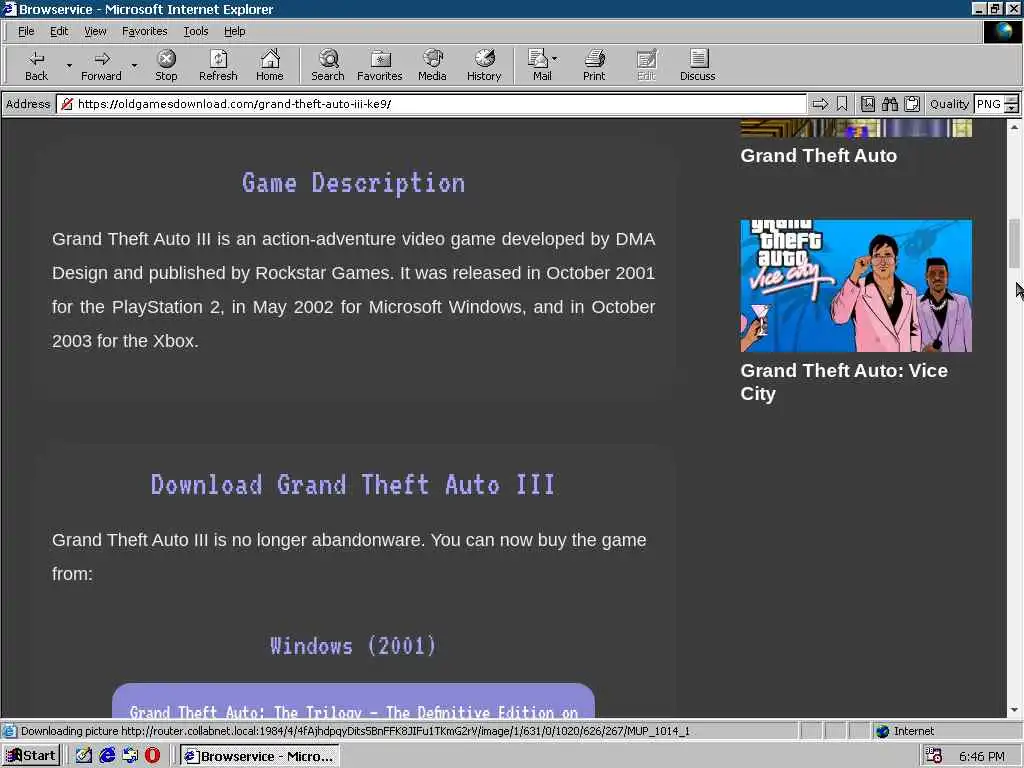Print the current page
The width and height of the screenshot is (1024, 768).
[x=594, y=66]
